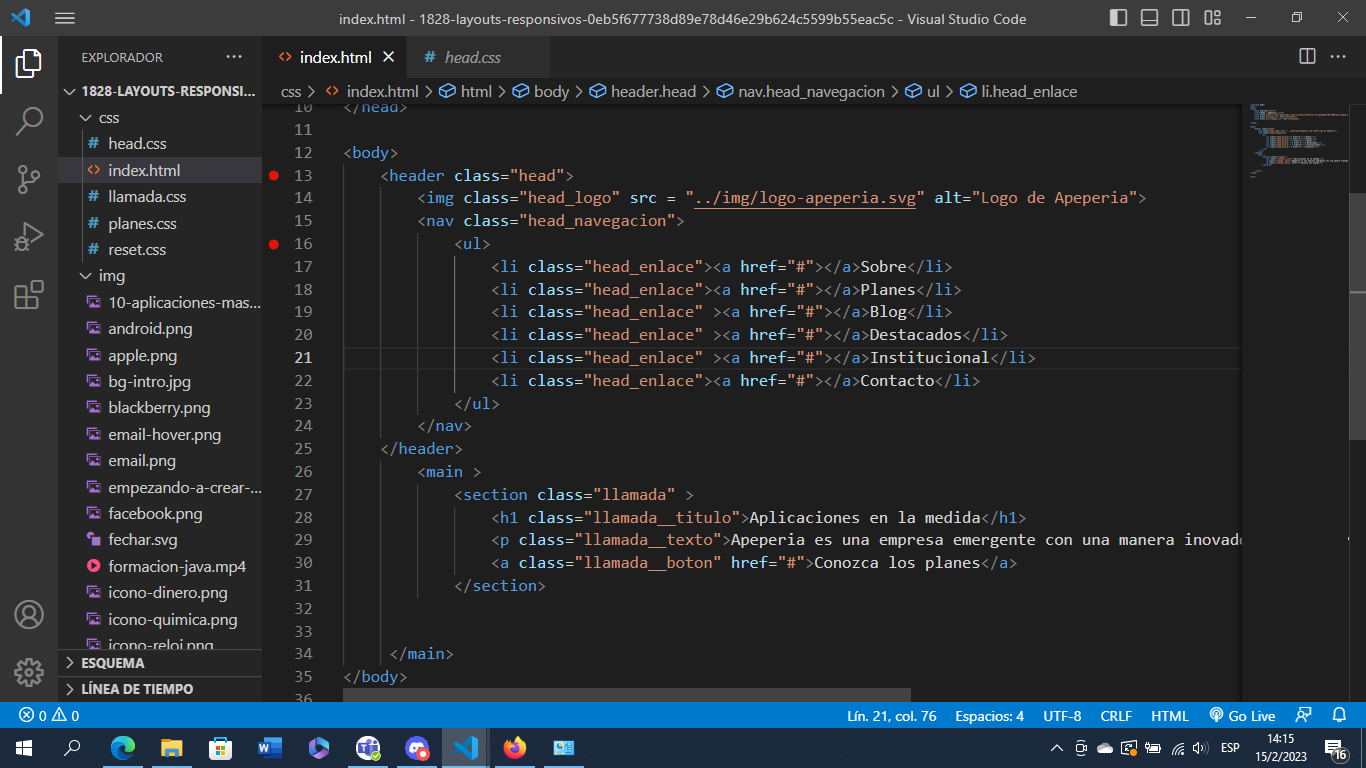Split the editor to the right
The width and height of the screenshot is (1366, 768).
[1307, 57]
